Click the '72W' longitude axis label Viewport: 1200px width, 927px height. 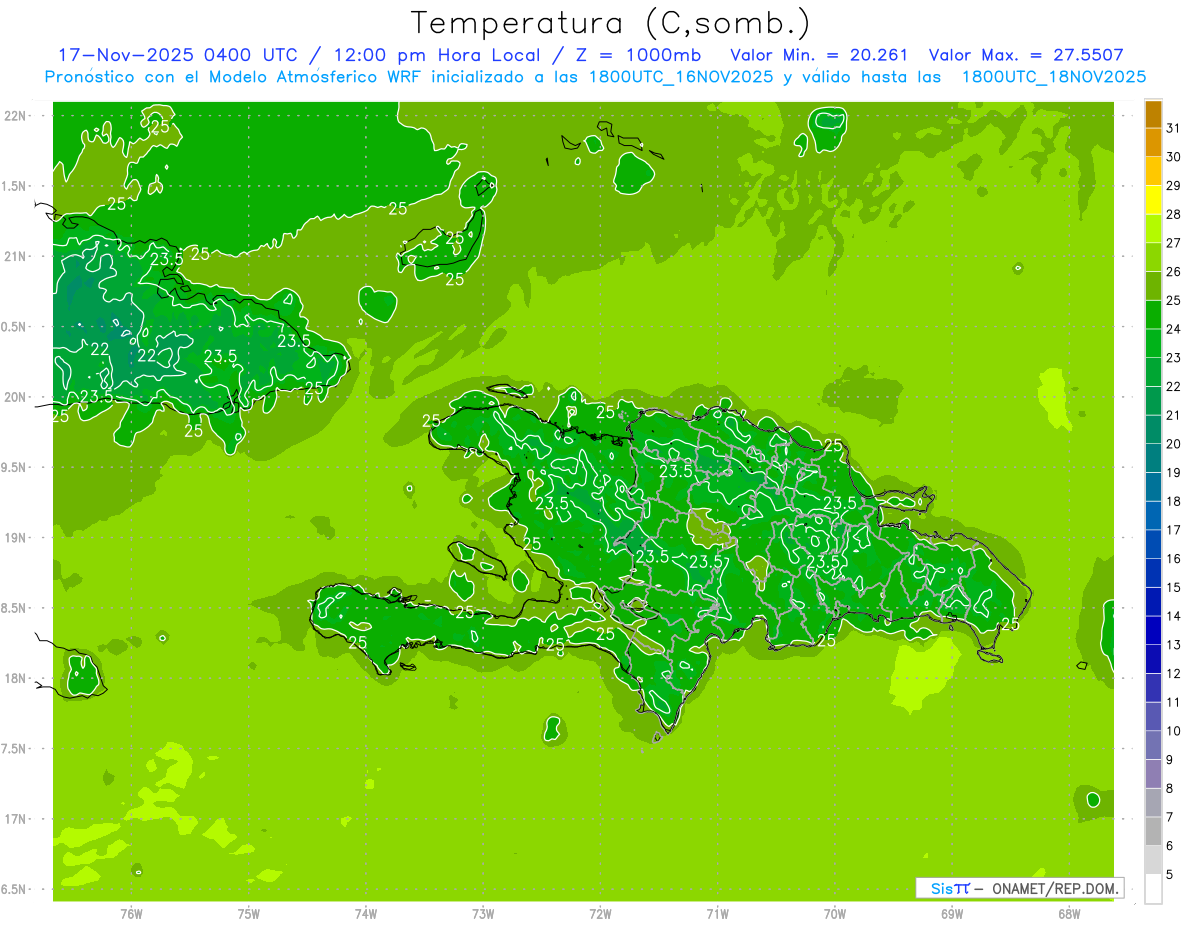click(x=601, y=914)
